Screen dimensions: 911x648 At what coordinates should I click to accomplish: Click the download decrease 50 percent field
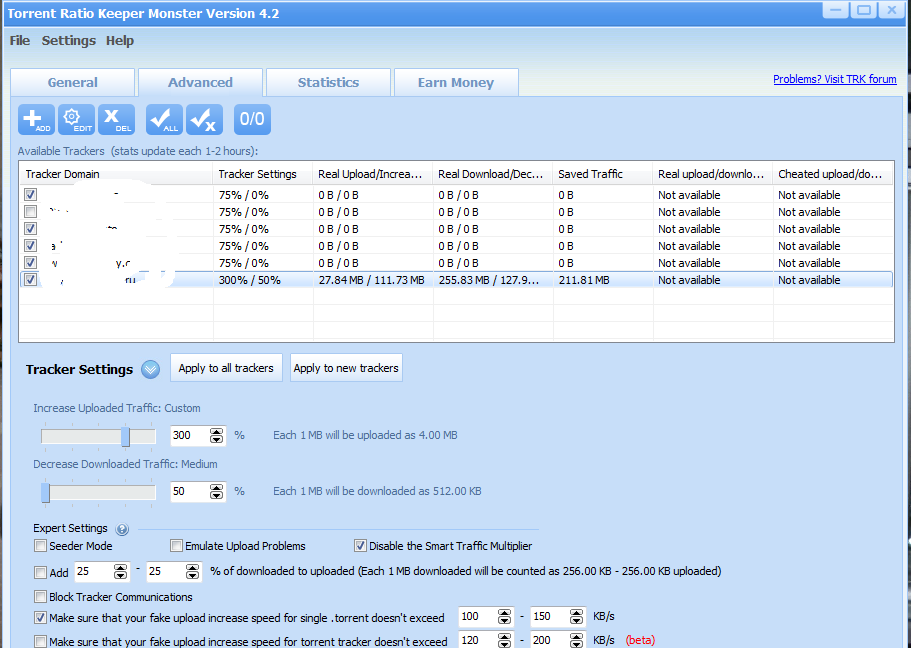(189, 492)
